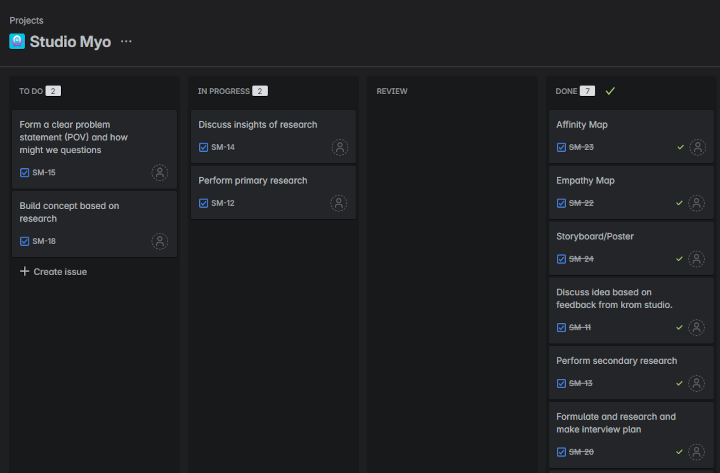
Task: Click task type checkbox icon on SM-12
Action: [x=203, y=203]
